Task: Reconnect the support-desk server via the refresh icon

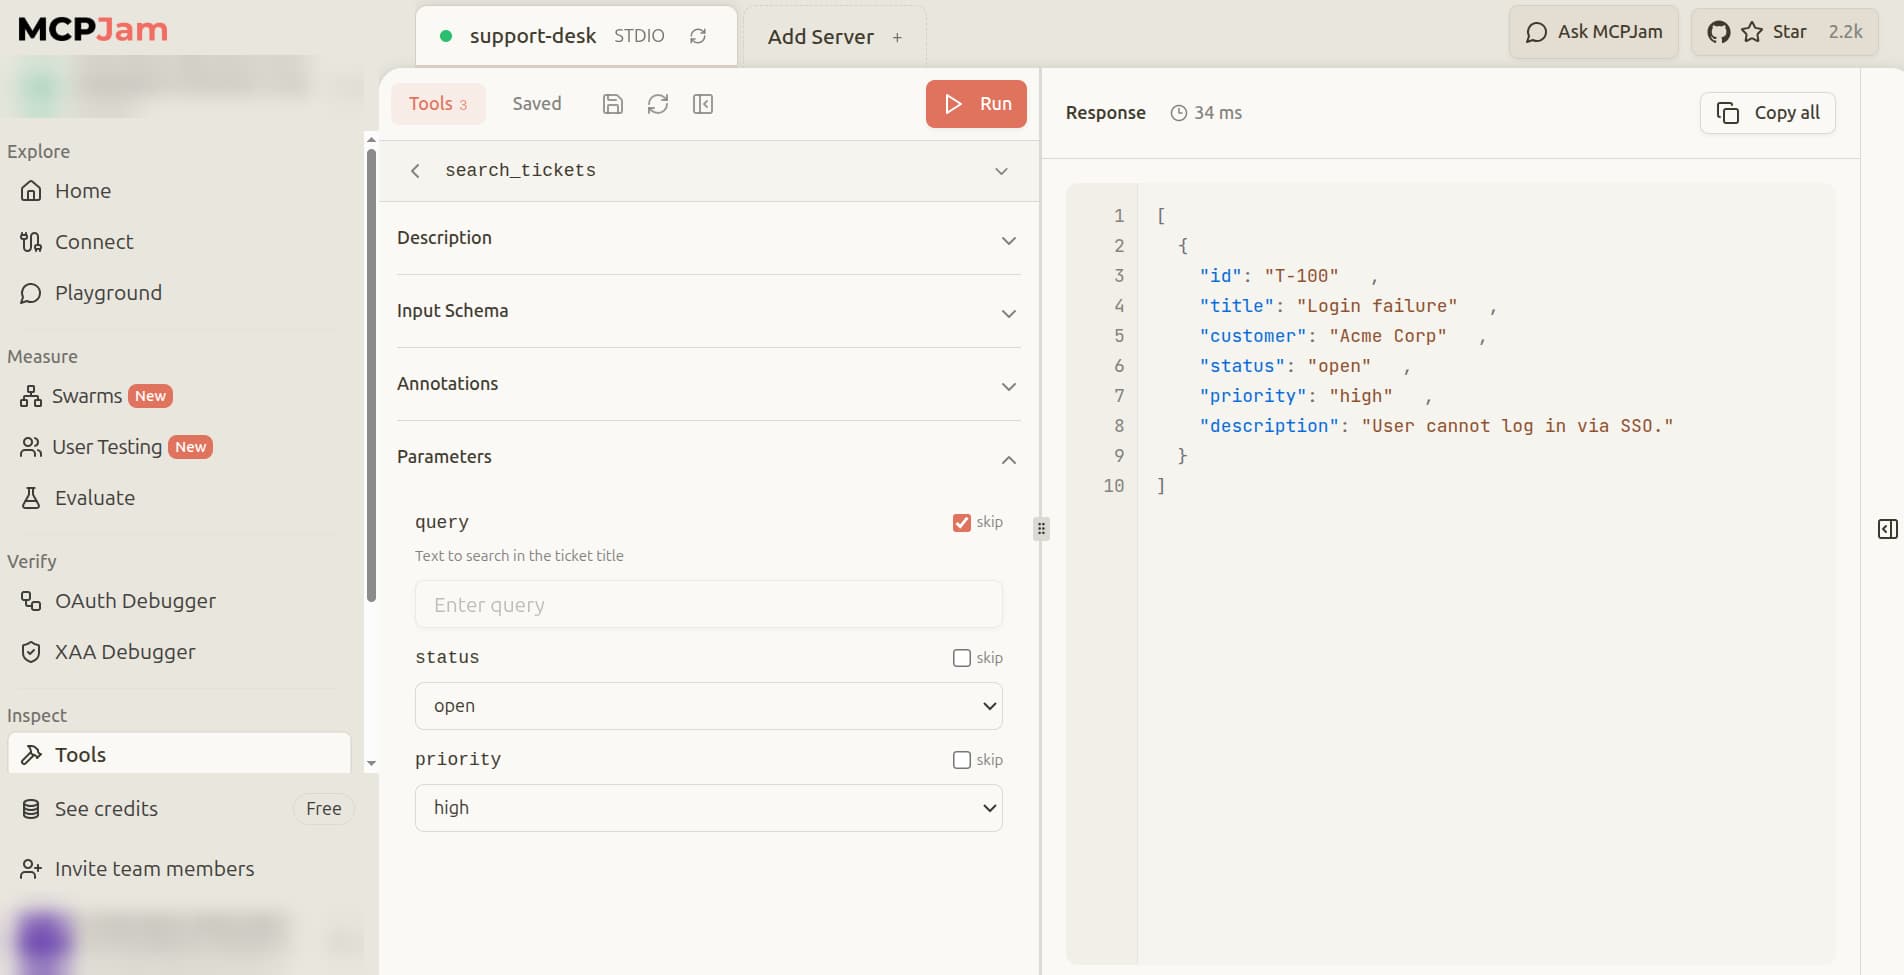Action: (698, 36)
